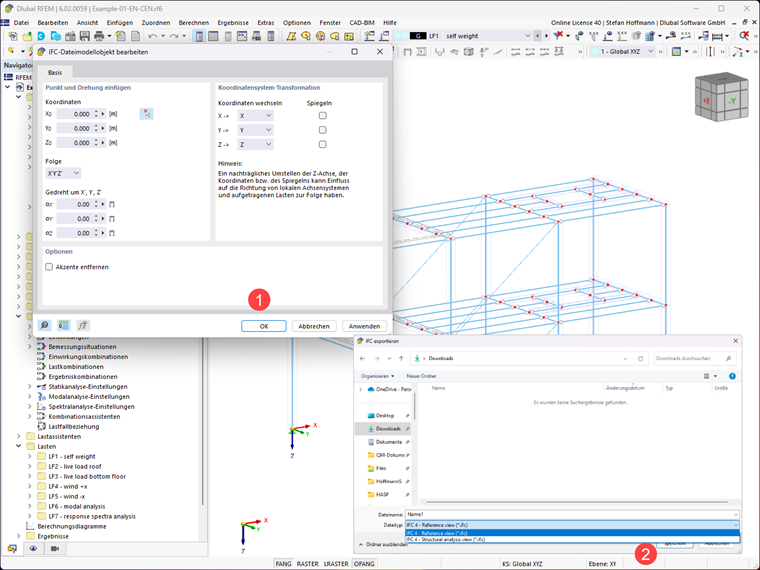The height and width of the screenshot is (570, 760).
Task: Click the Save floppy disk toolbar icon
Action: 85,36
